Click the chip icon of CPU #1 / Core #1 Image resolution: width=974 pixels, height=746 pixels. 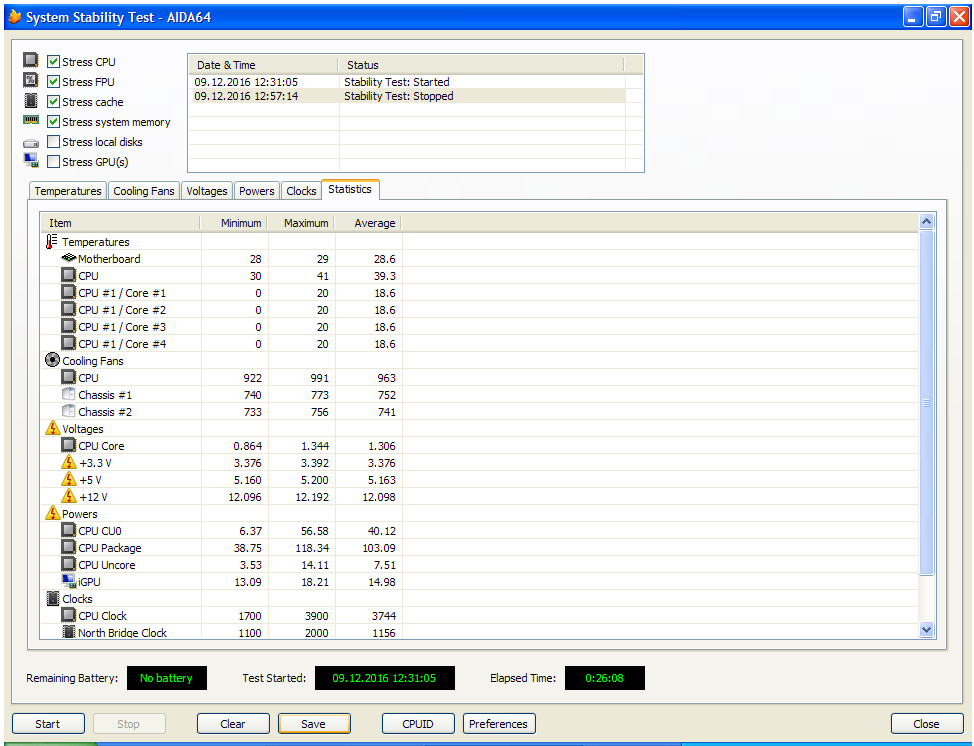[68, 292]
